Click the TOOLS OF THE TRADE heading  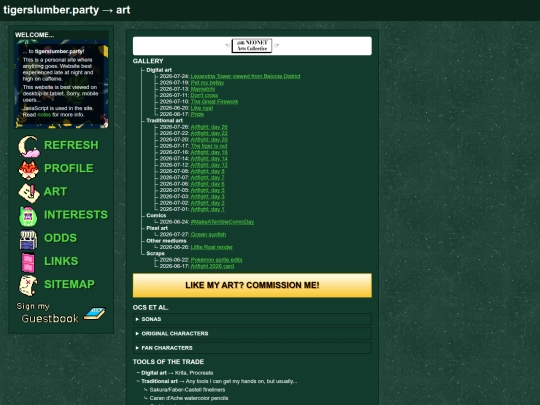pyautogui.click(x=168, y=362)
